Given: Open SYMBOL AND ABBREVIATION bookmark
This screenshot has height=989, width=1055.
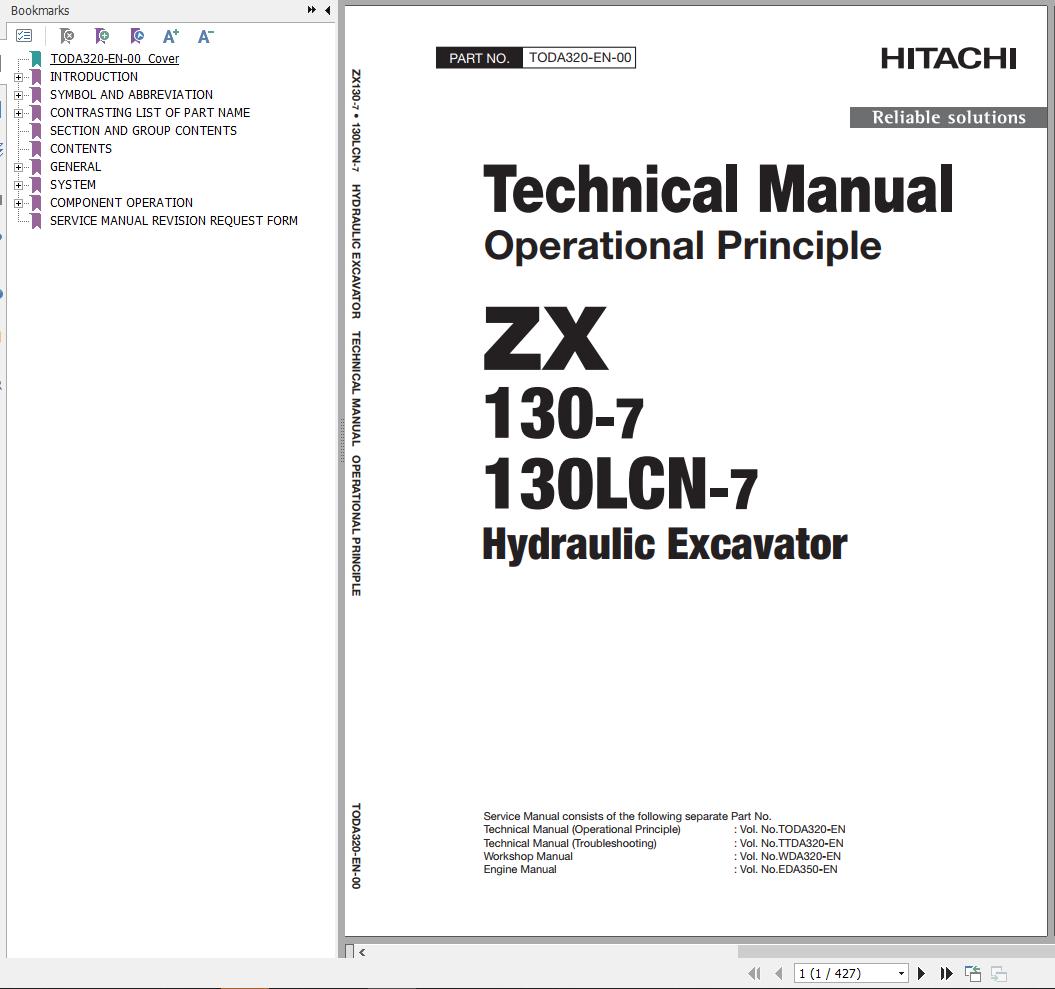Looking at the screenshot, I should click(131, 95).
